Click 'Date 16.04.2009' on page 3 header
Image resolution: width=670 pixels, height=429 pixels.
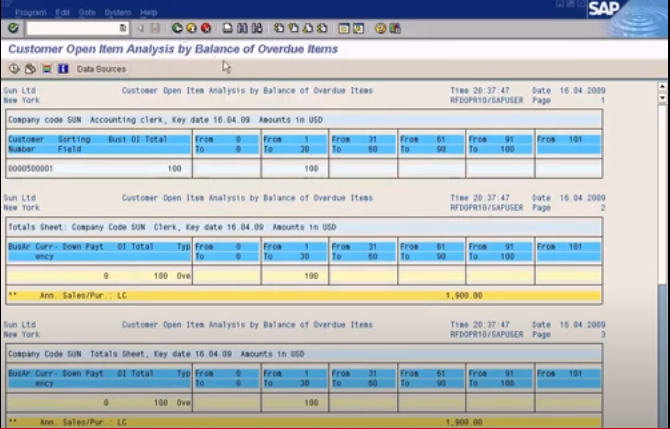pos(569,325)
